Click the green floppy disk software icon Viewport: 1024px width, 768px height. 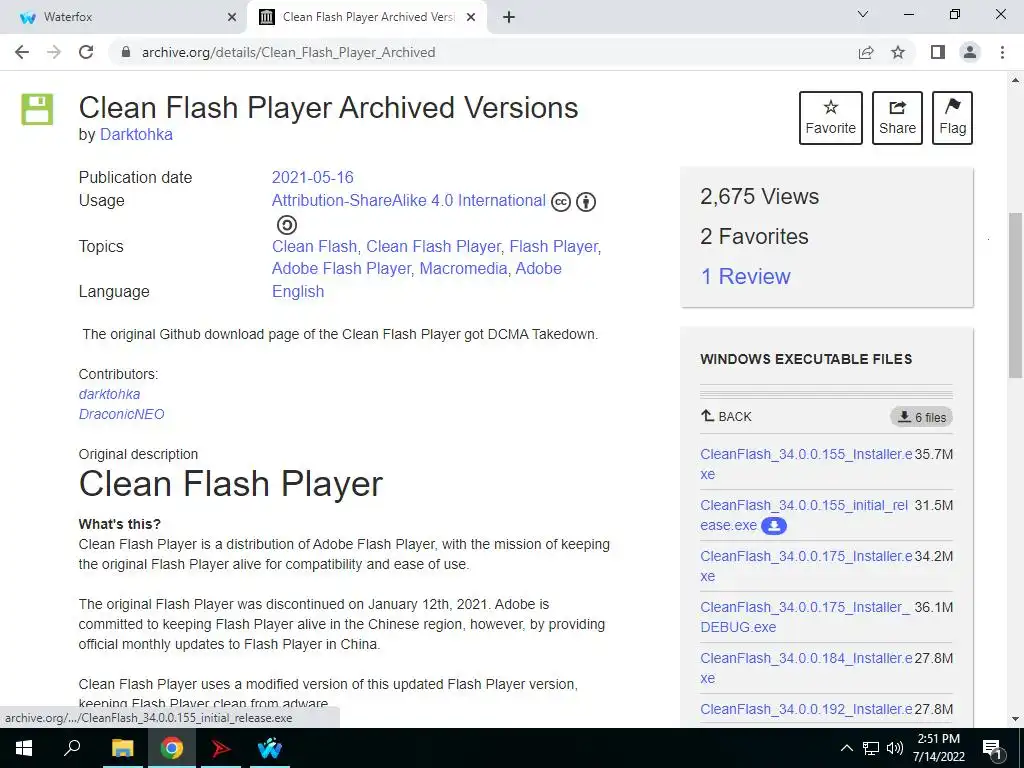point(37,109)
